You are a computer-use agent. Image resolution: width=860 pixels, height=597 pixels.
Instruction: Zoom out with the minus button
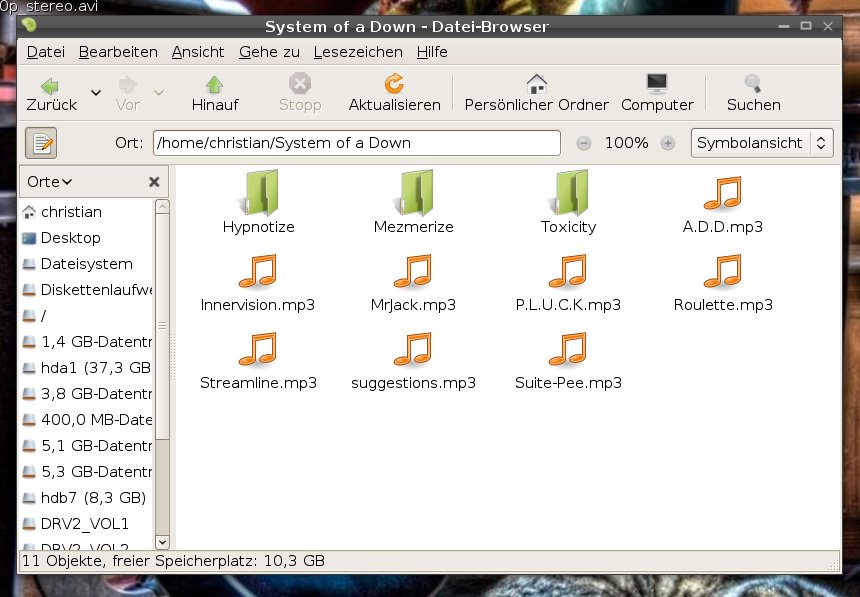(584, 143)
